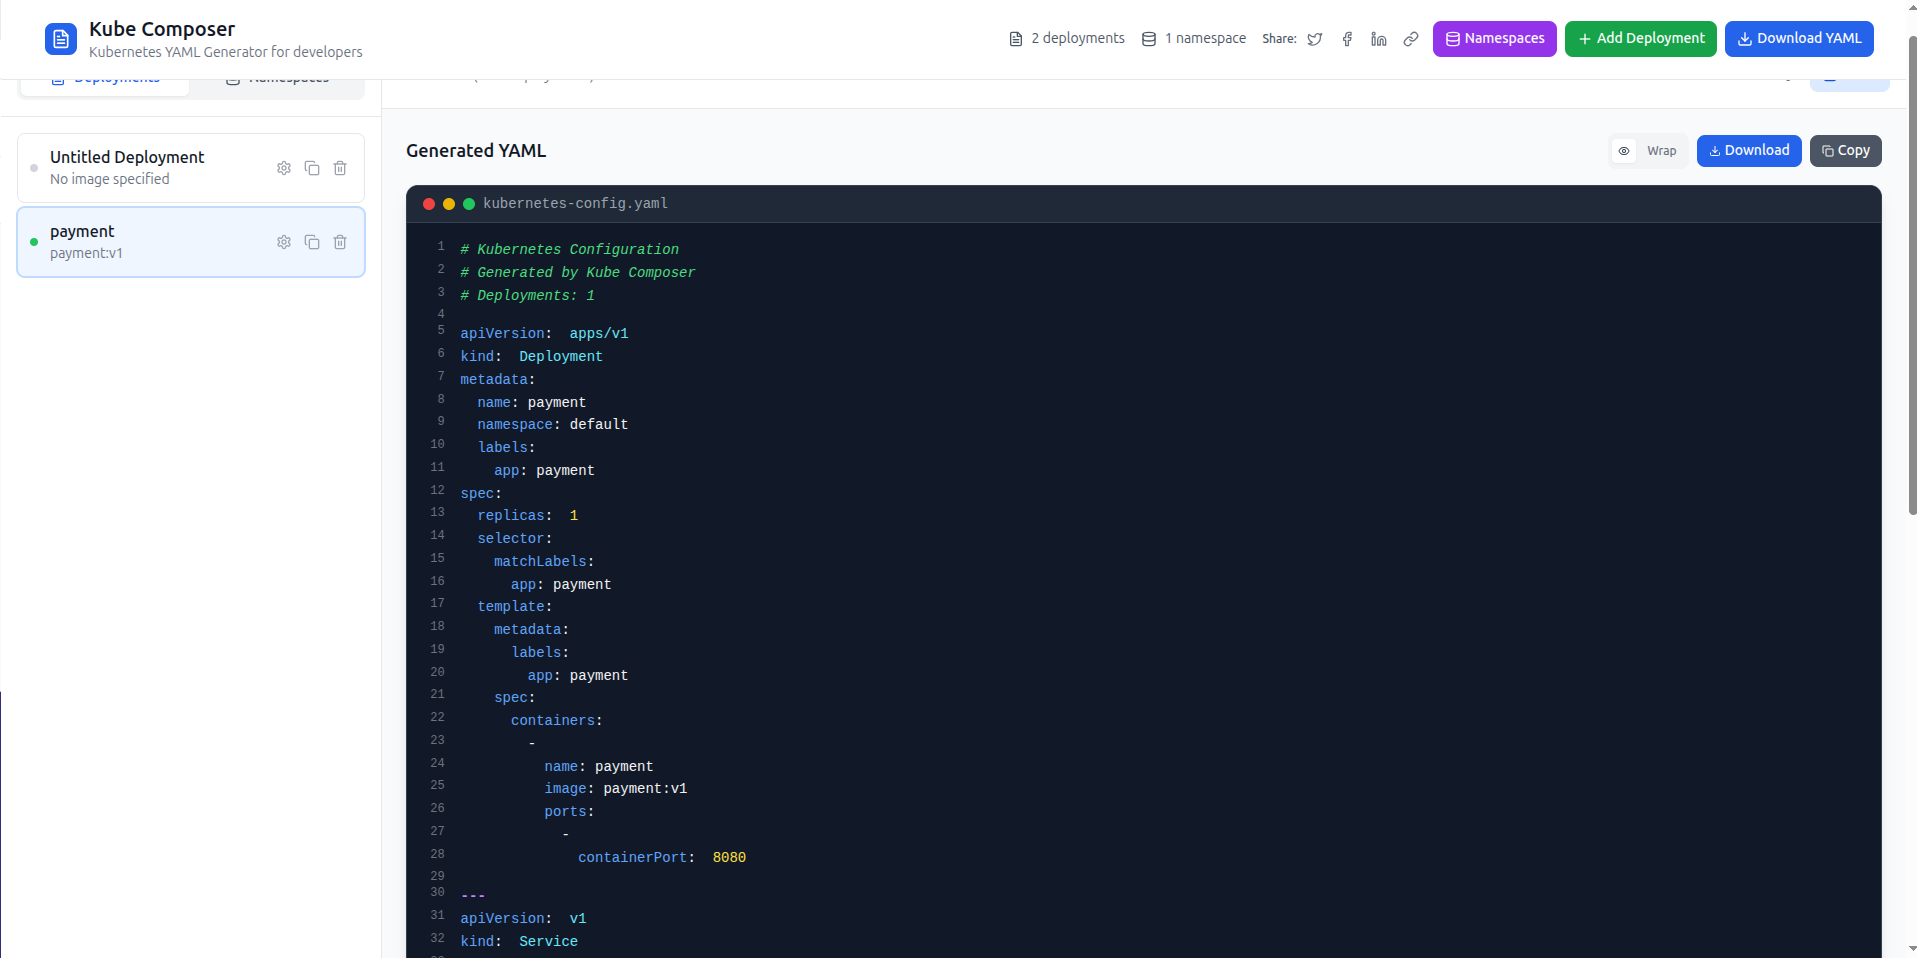Click the red dot in code window header
This screenshot has width=1917, height=958.
(429, 204)
